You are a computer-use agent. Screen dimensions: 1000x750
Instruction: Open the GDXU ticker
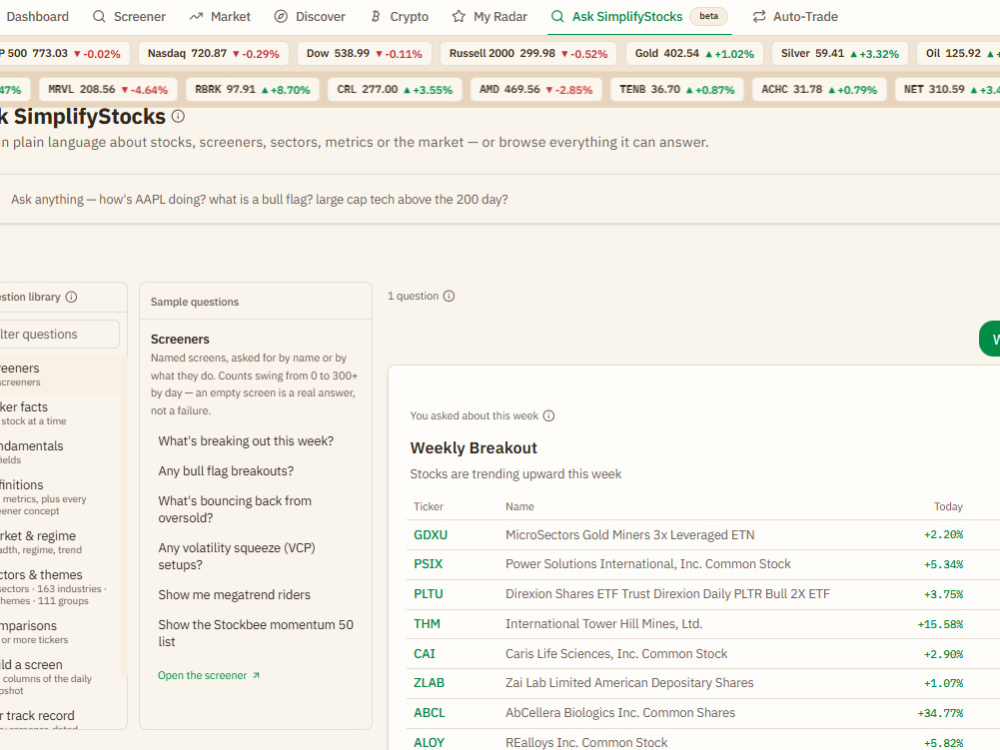(430, 535)
